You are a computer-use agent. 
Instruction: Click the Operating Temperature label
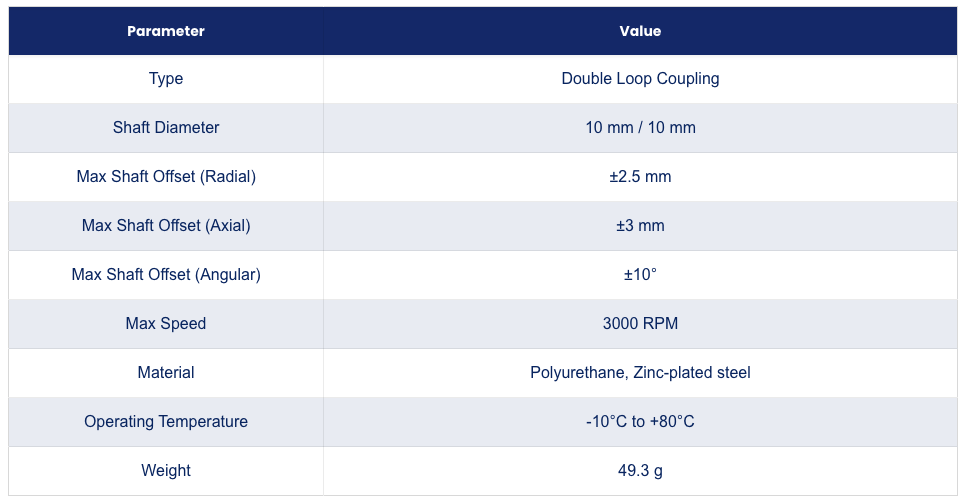(166, 422)
